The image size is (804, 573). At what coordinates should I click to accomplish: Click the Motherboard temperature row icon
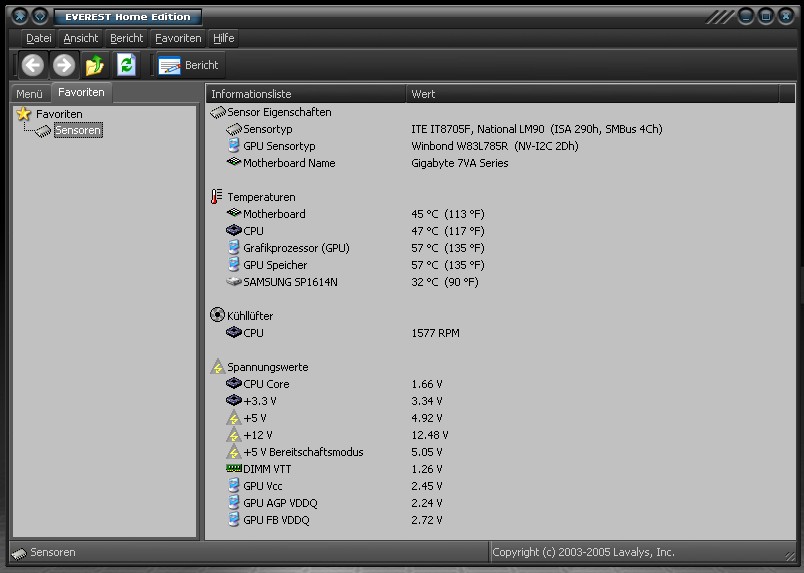pos(234,213)
